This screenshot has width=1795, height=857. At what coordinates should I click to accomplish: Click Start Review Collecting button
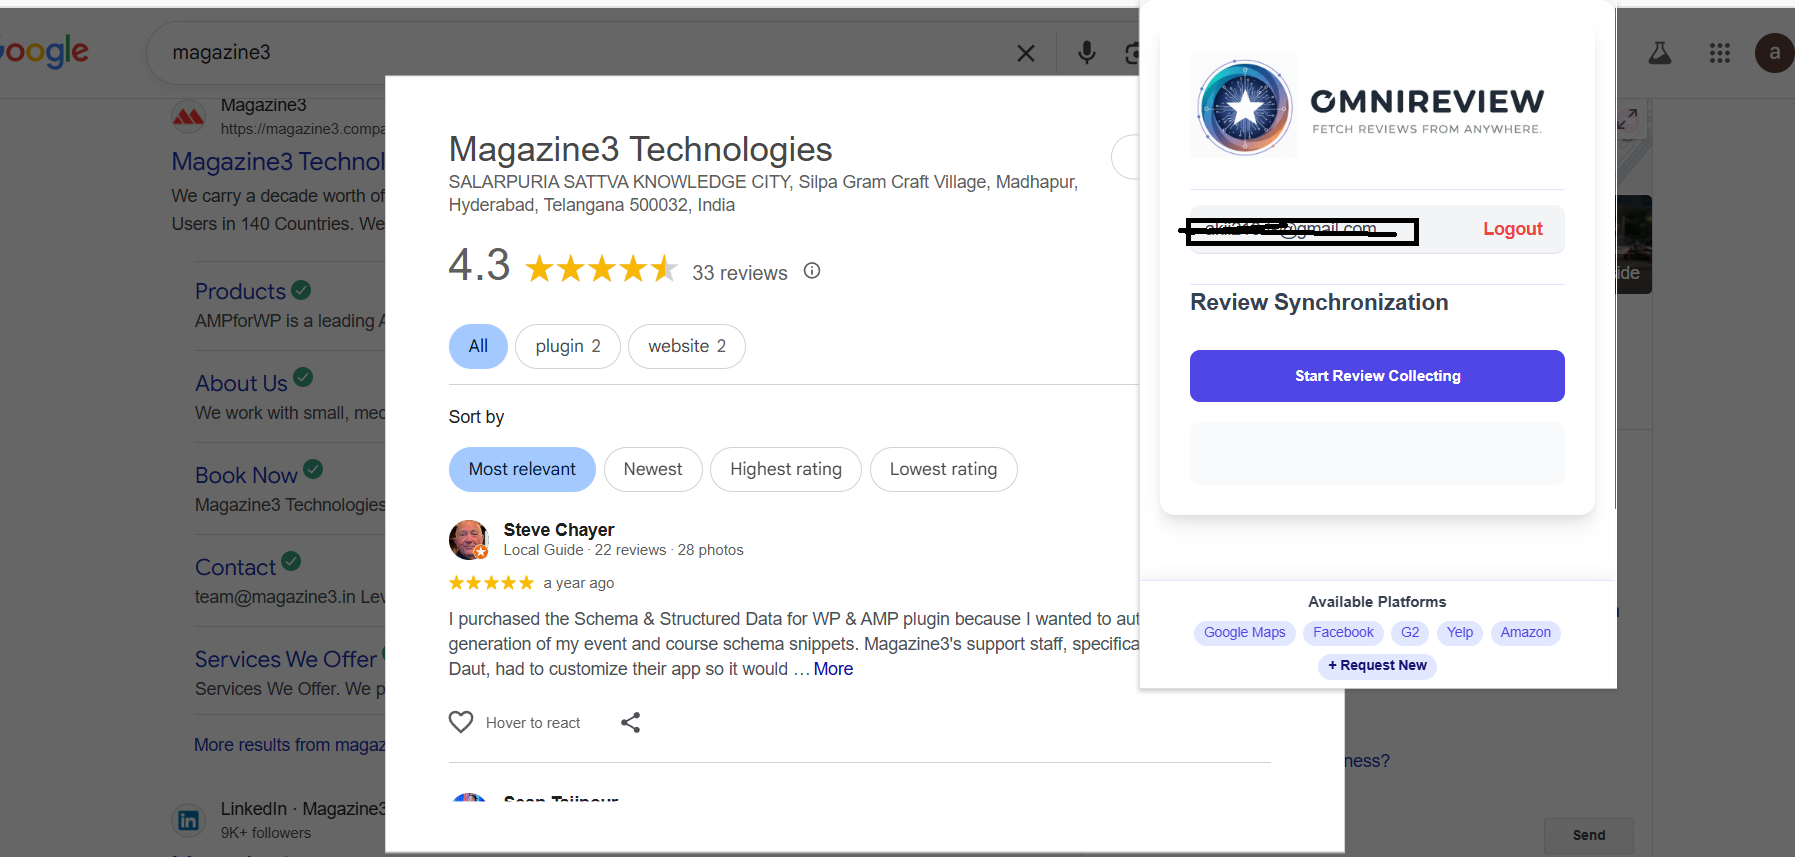point(1376,376)
